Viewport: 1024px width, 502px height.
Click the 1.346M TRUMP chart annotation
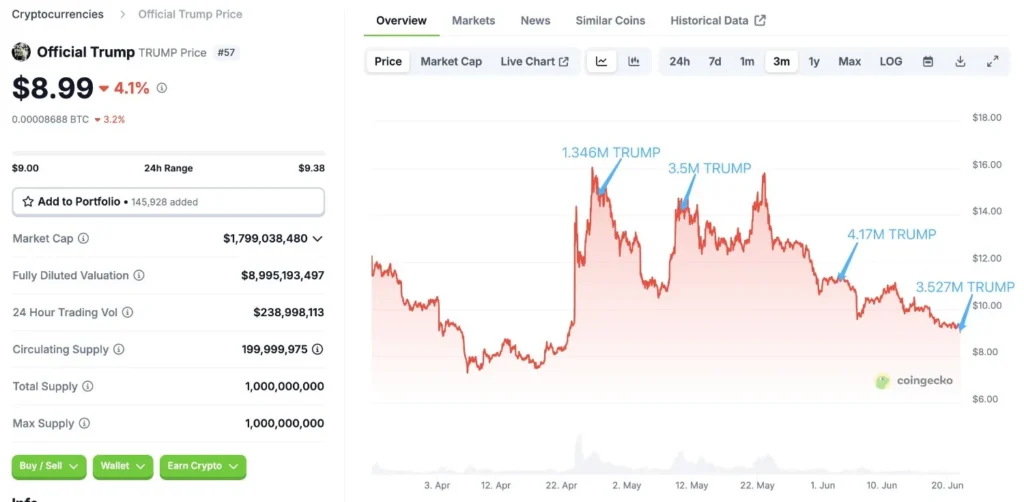click(x=610, y=153)
